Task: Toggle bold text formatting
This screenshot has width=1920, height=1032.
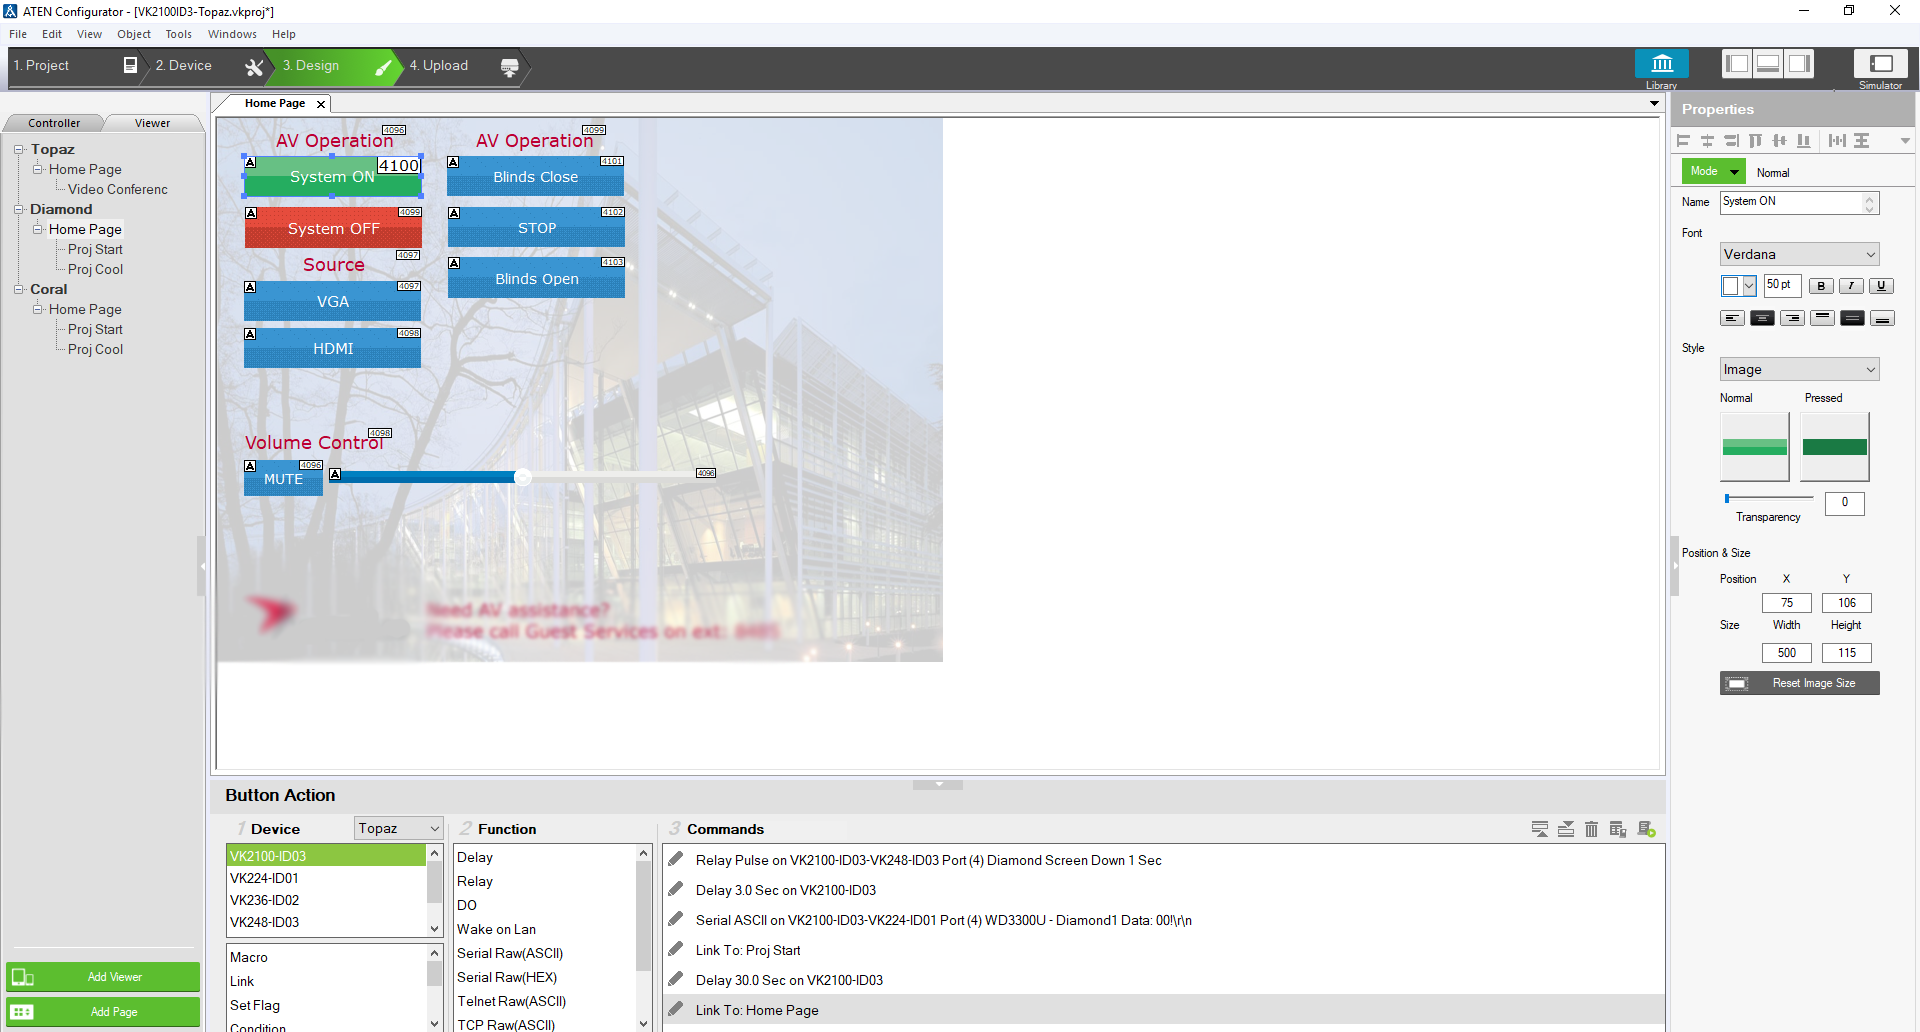Action: (x=1821, y=286)
